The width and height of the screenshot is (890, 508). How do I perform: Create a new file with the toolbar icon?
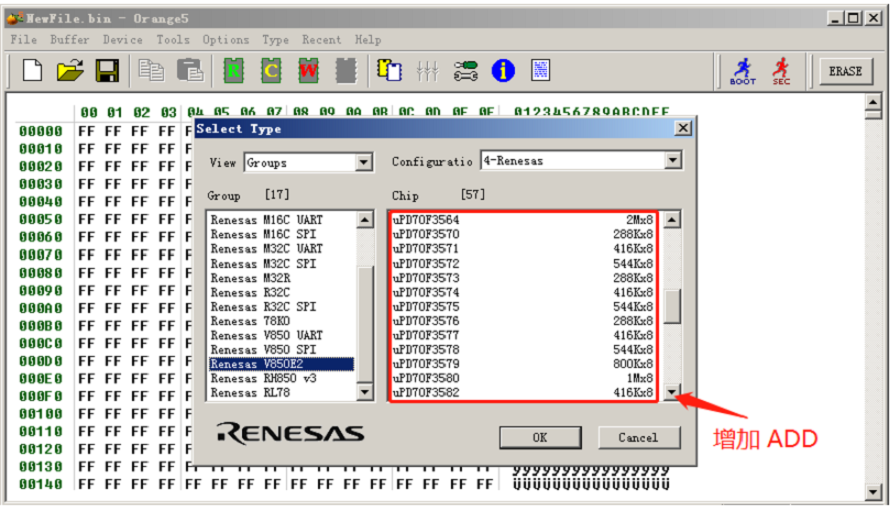tap(32, 72)
